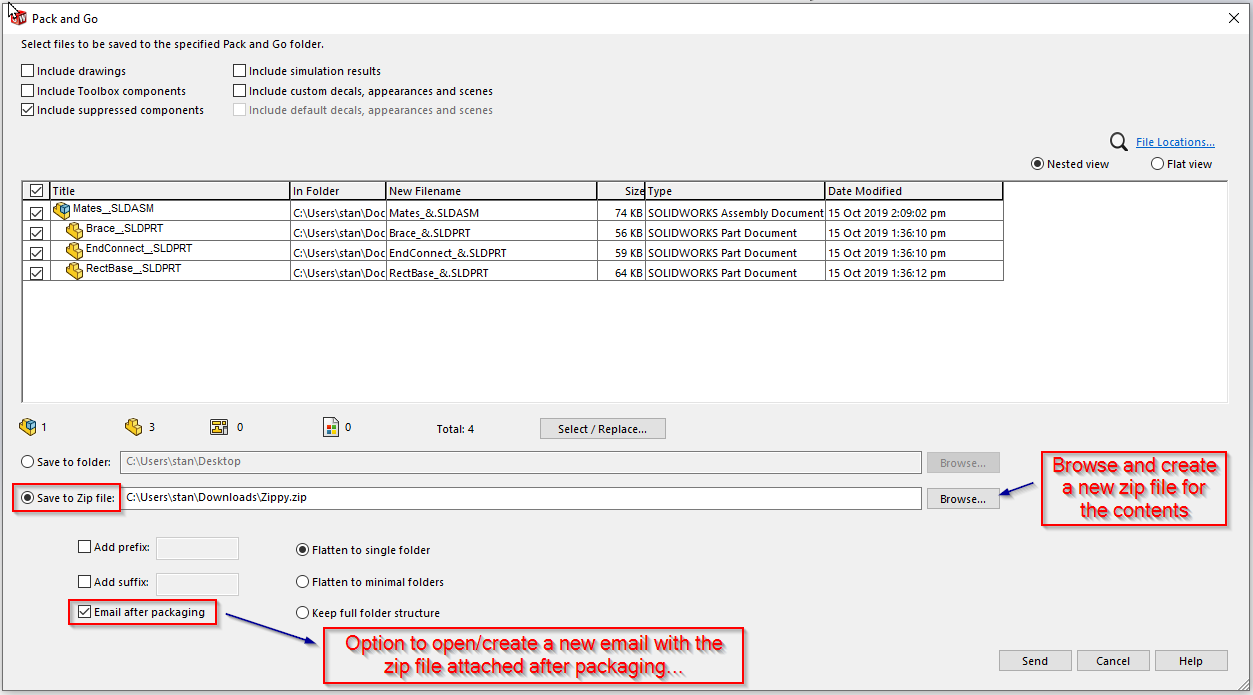
Task: Enable the Add suffix checkbox
Action: click(84, 581)
